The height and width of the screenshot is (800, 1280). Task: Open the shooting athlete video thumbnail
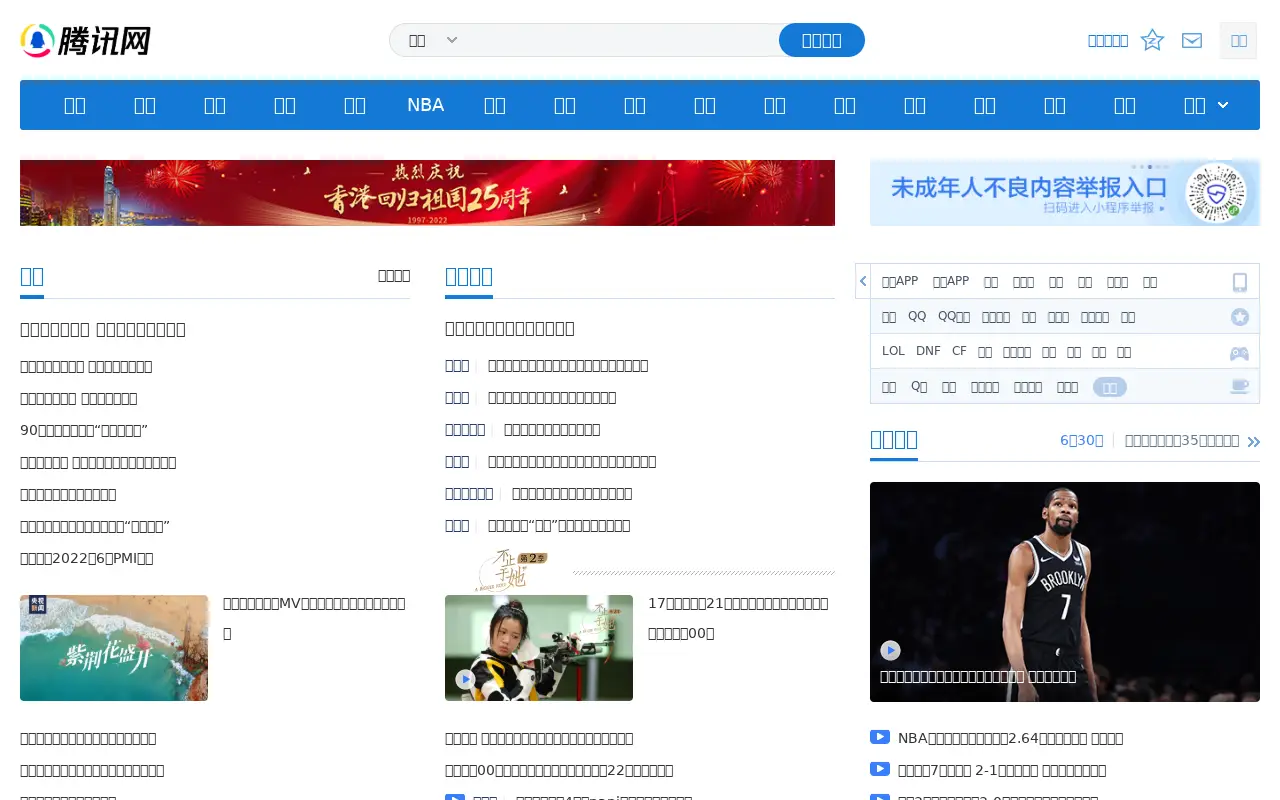[x=539, y=648]
